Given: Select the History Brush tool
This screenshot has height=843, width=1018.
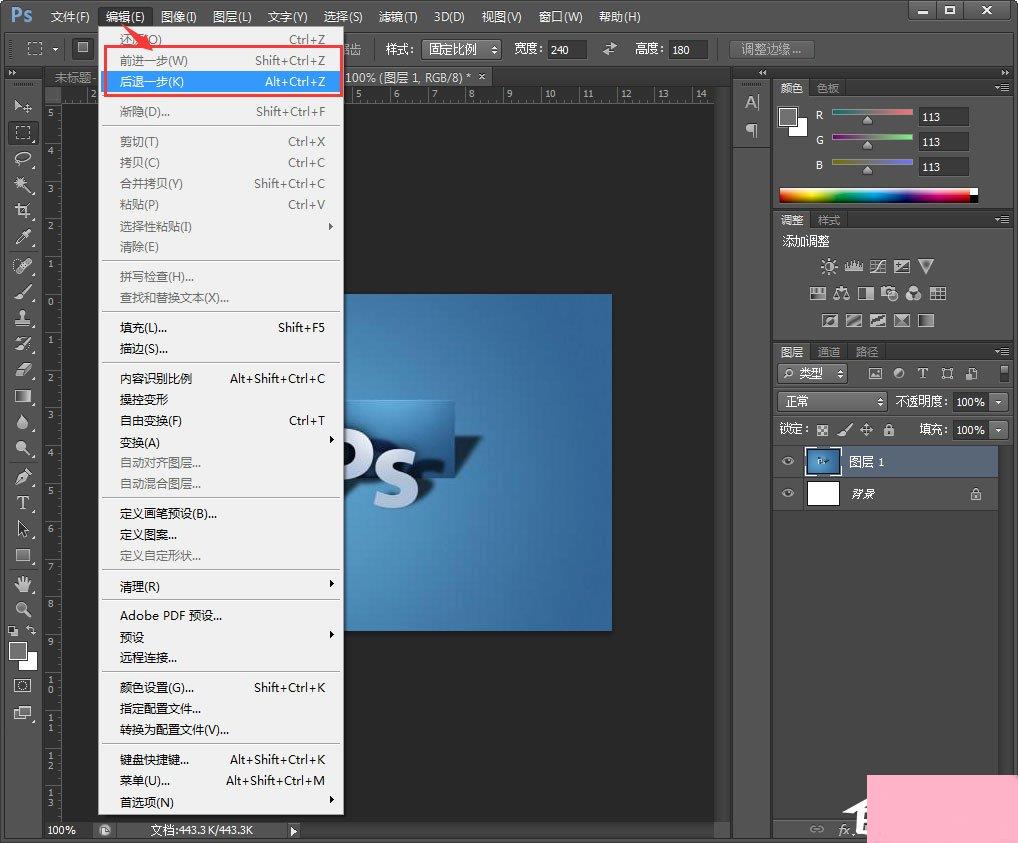Looking at the screenshot, I should 23,344.
